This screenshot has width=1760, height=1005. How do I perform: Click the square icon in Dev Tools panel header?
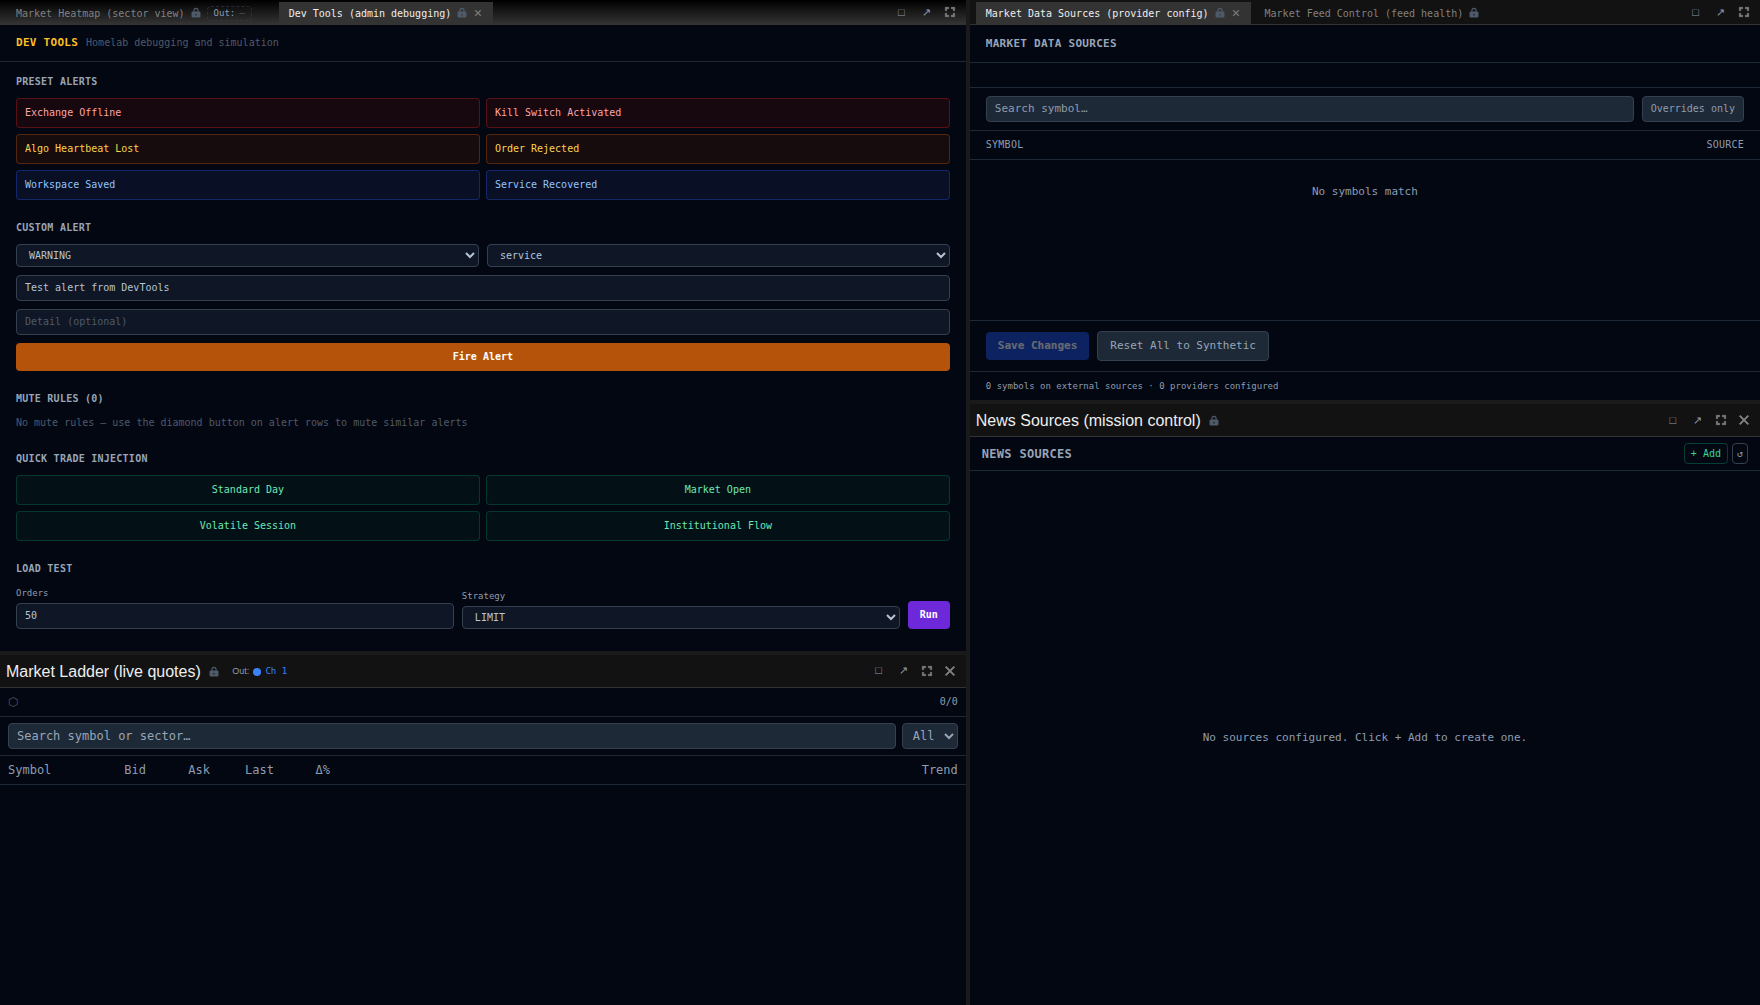point(901,13)
